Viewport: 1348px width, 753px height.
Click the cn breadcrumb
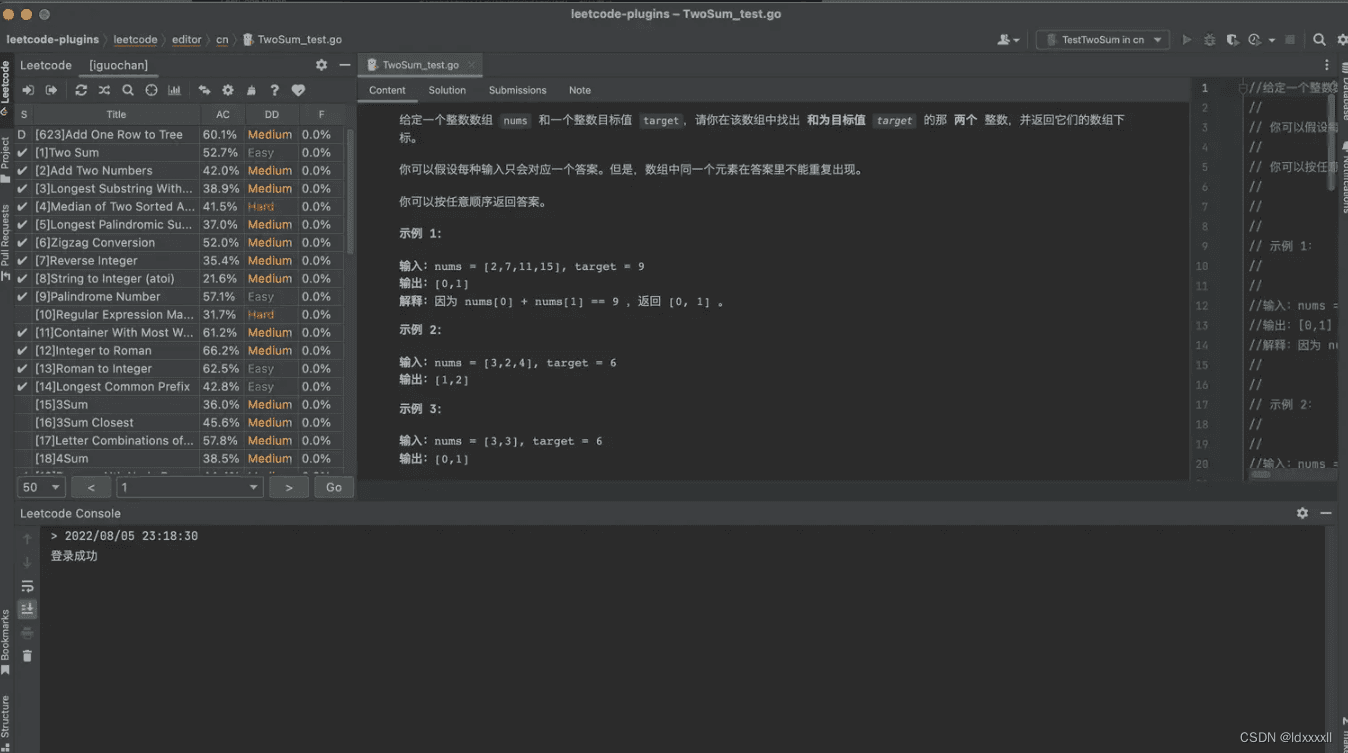click(x=222, y=40)
